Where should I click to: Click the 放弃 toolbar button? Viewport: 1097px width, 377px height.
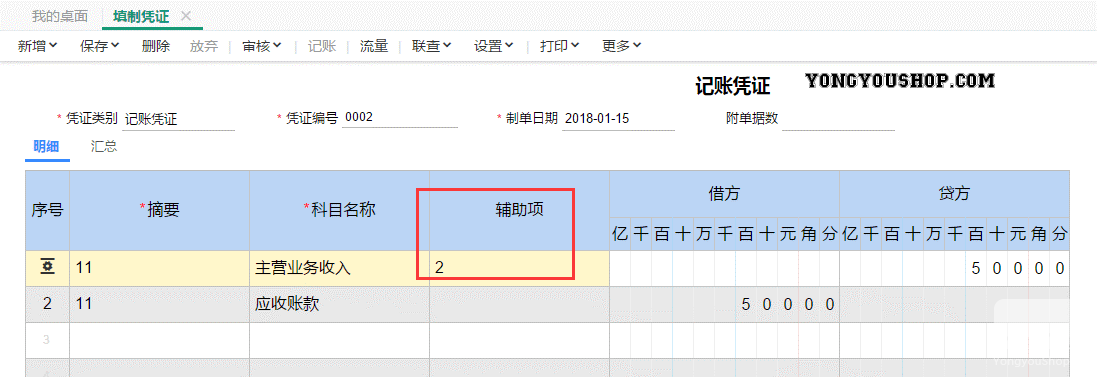pos(204,46)
